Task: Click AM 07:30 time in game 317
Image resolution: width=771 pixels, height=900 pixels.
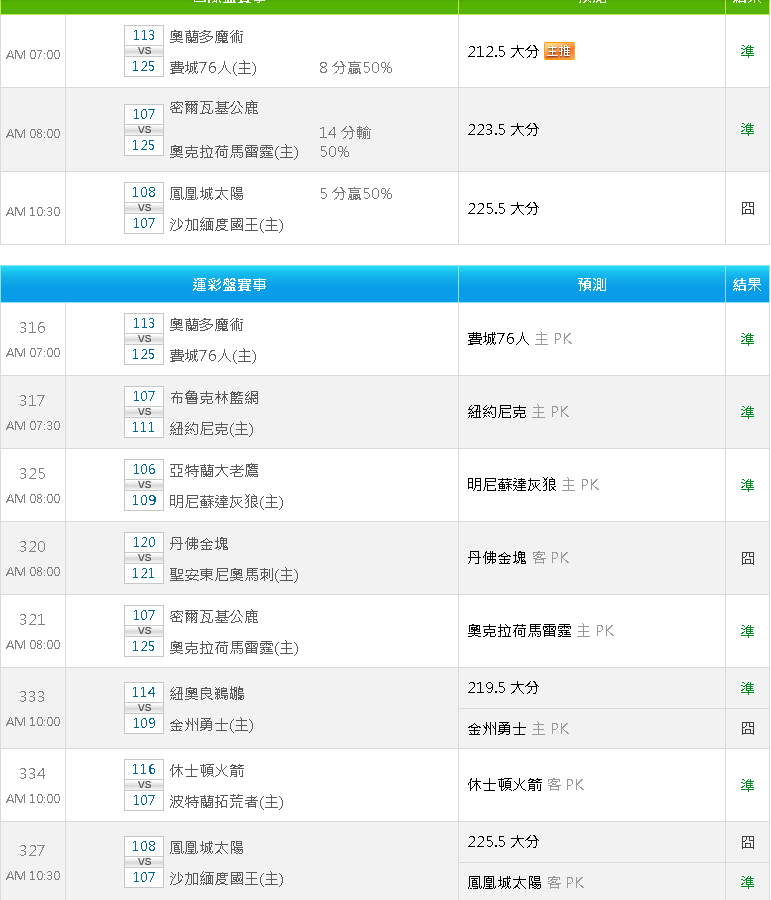Action: [33, 425]
